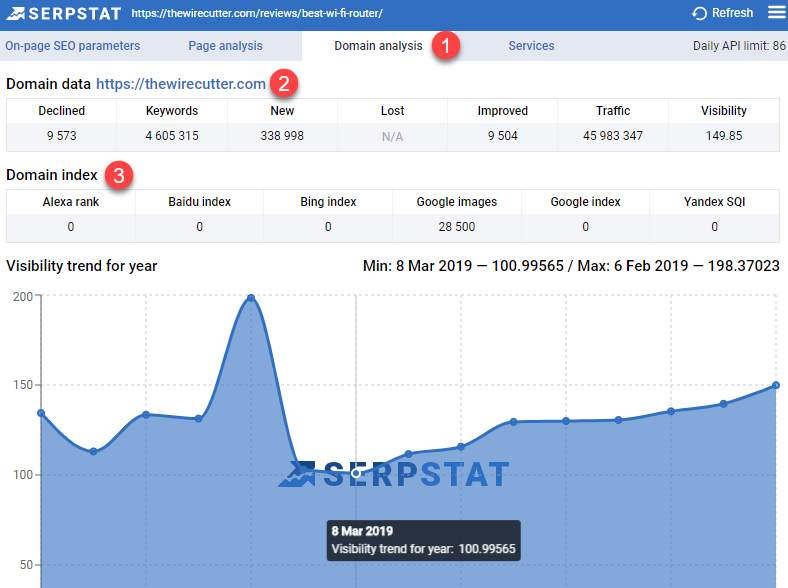Click the first data point on visibility chart
The height and width of the screenshot is (588, 788).
[41, 413]
